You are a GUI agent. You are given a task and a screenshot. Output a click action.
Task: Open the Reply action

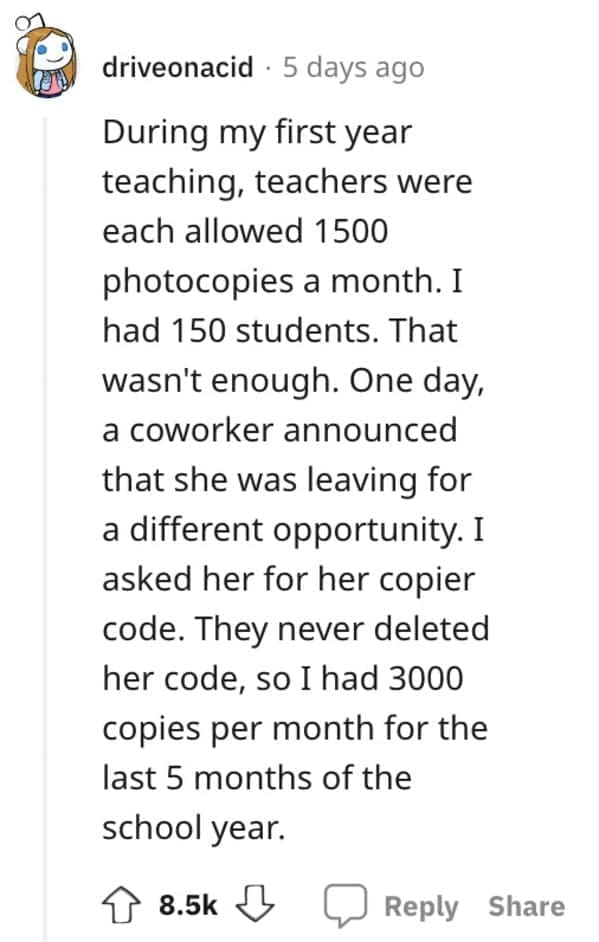(420, 906)
